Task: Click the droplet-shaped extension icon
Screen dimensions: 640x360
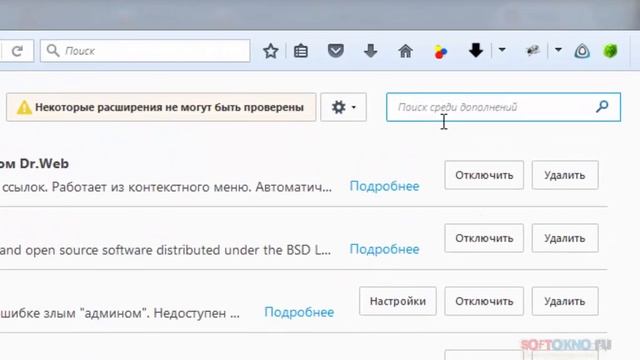Action: (x=582, y=51)
